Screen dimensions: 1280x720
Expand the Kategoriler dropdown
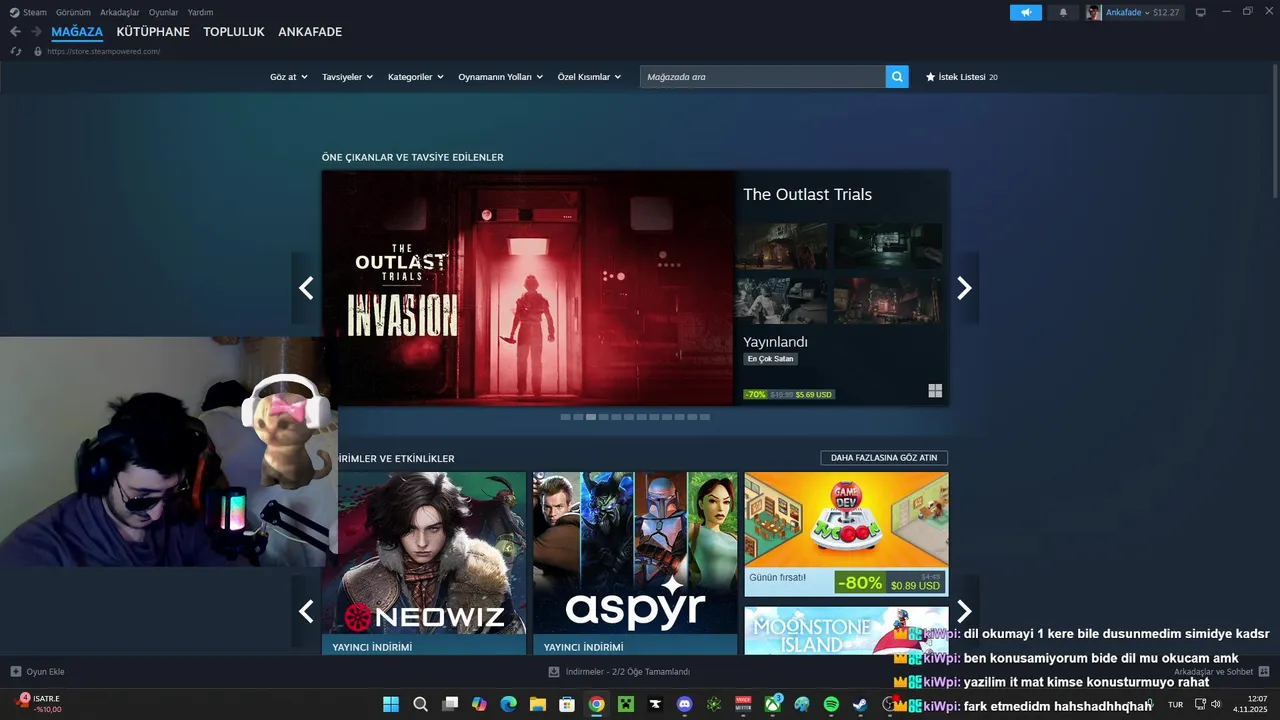tap(415, 77)
